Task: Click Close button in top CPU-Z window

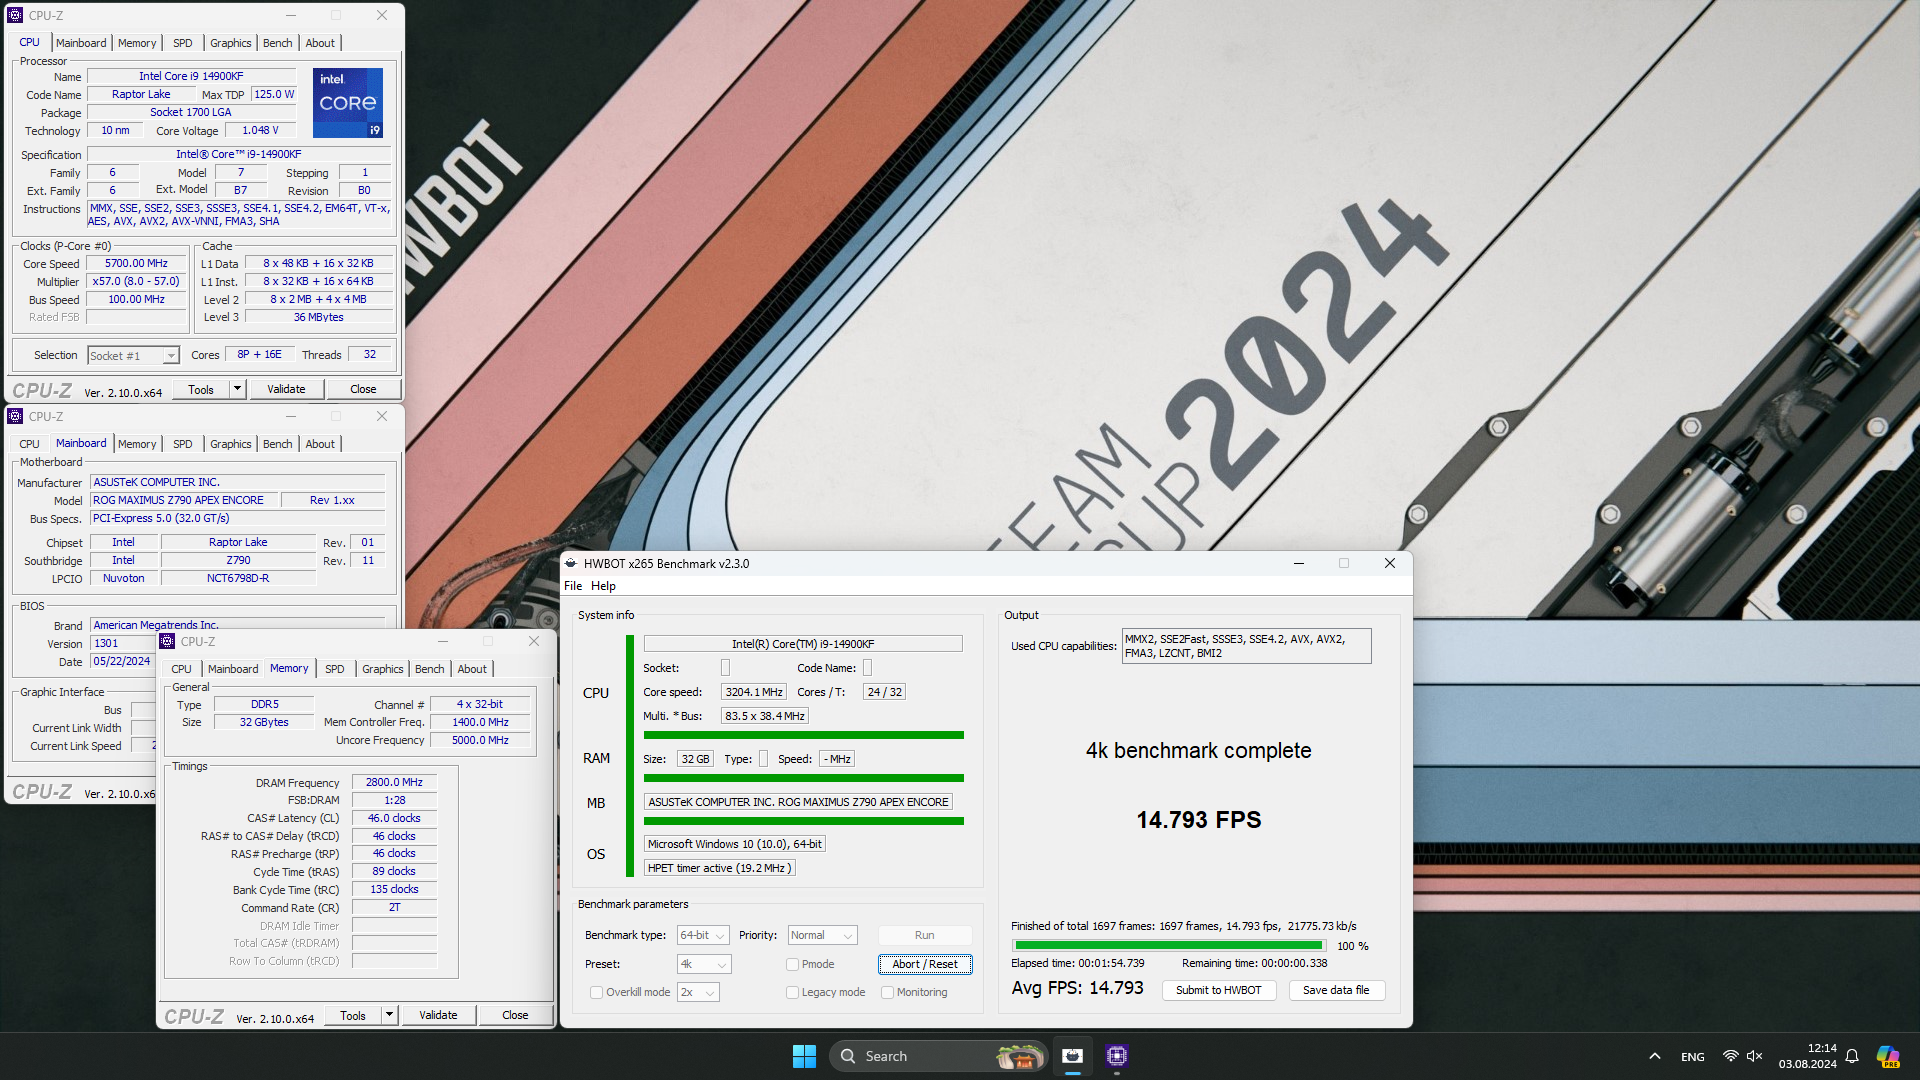Action: pos(363,389)
